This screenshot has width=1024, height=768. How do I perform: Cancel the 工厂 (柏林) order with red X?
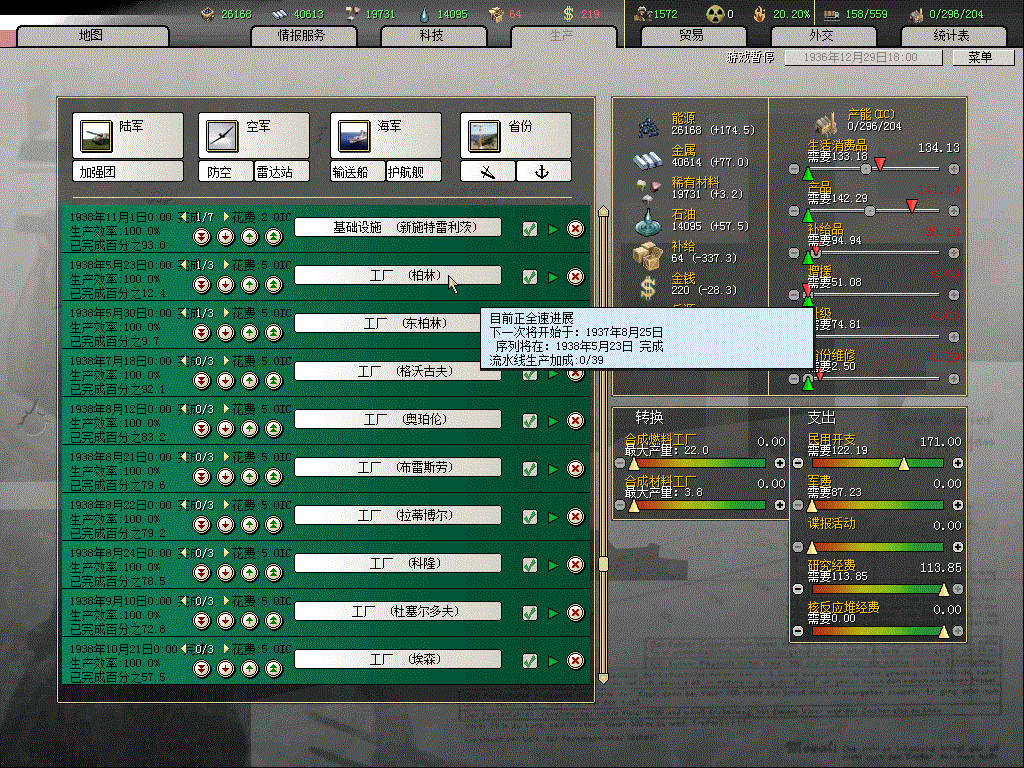click(575, 277)
